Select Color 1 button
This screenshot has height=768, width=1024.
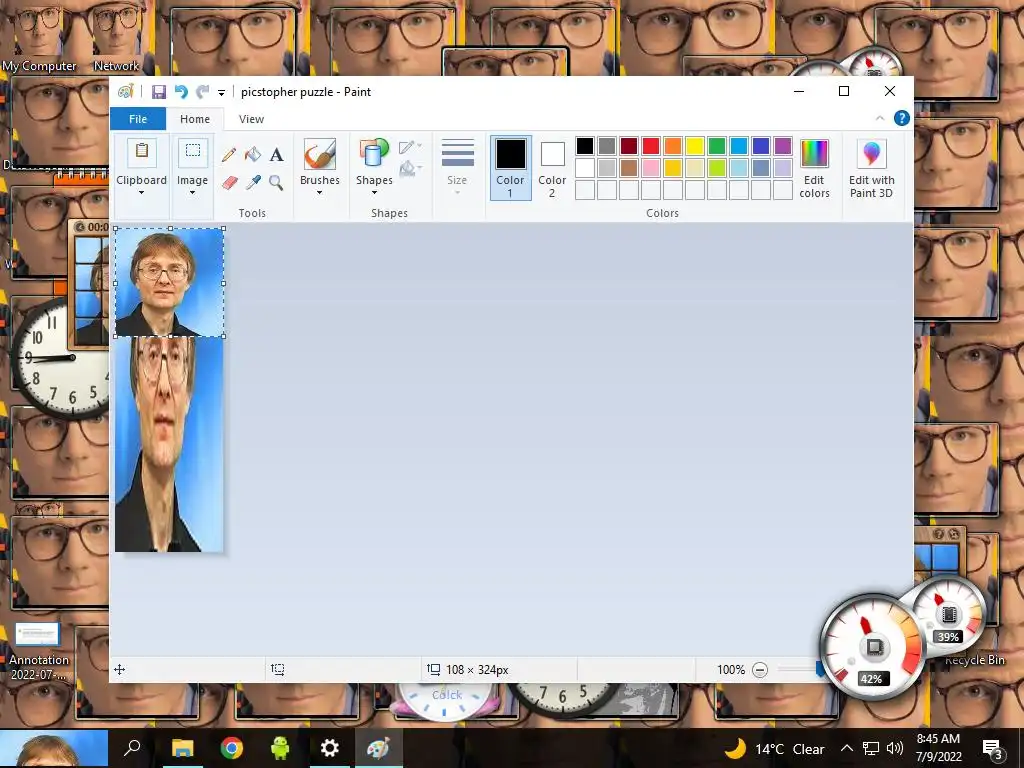point(511,167)
